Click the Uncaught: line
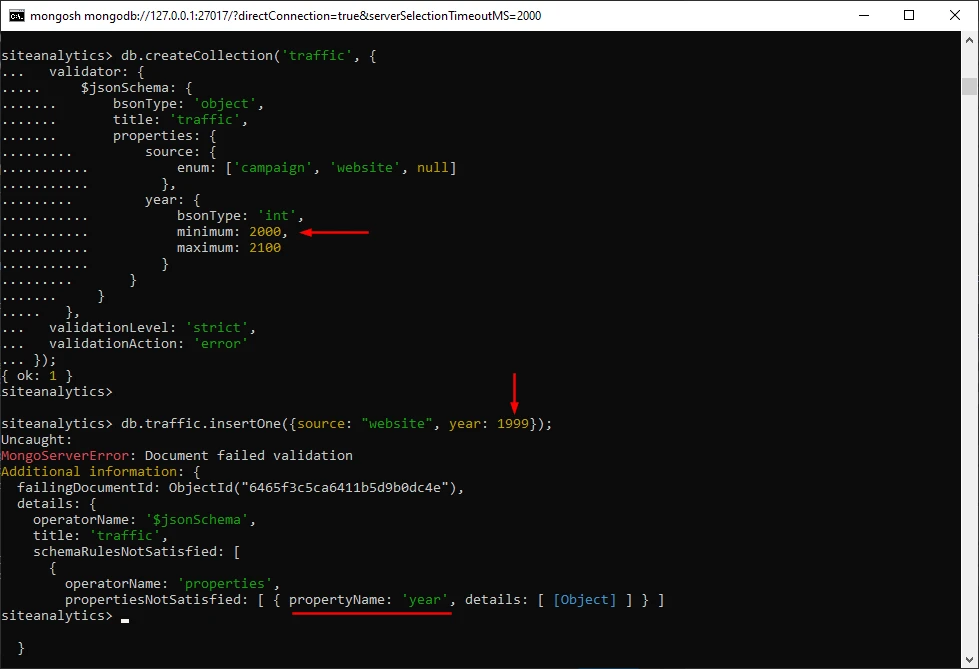The image size is (979, 669). point(36,440)
